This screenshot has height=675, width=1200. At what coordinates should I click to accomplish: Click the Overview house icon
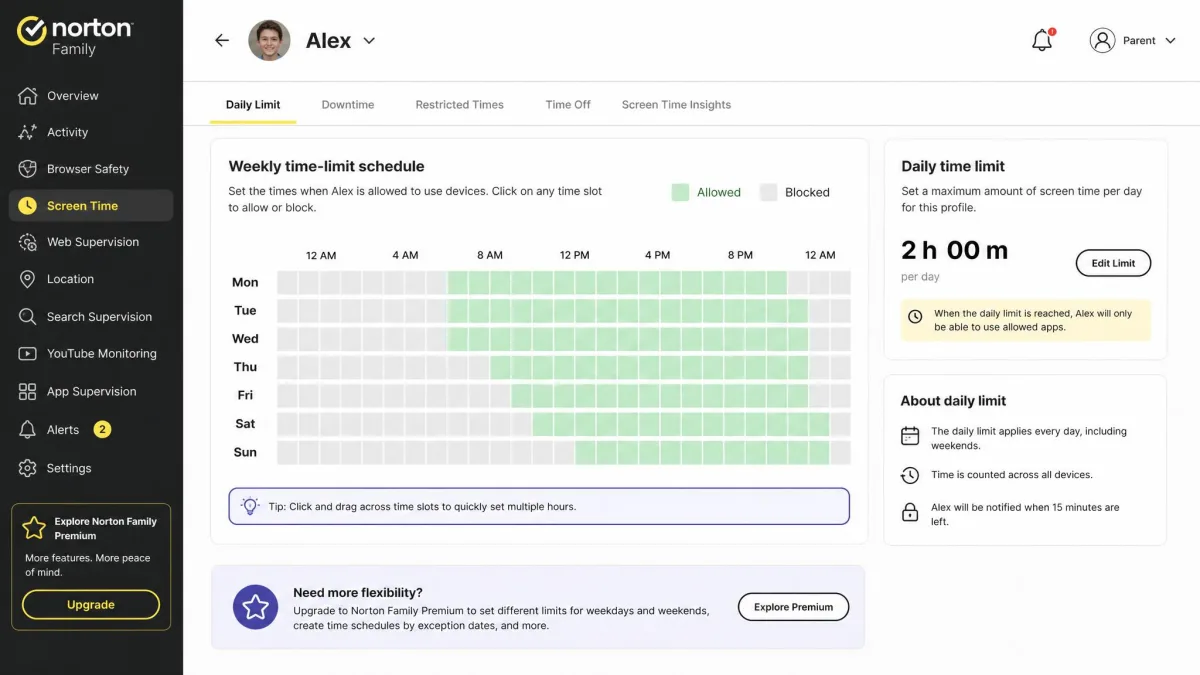point(28,96)
